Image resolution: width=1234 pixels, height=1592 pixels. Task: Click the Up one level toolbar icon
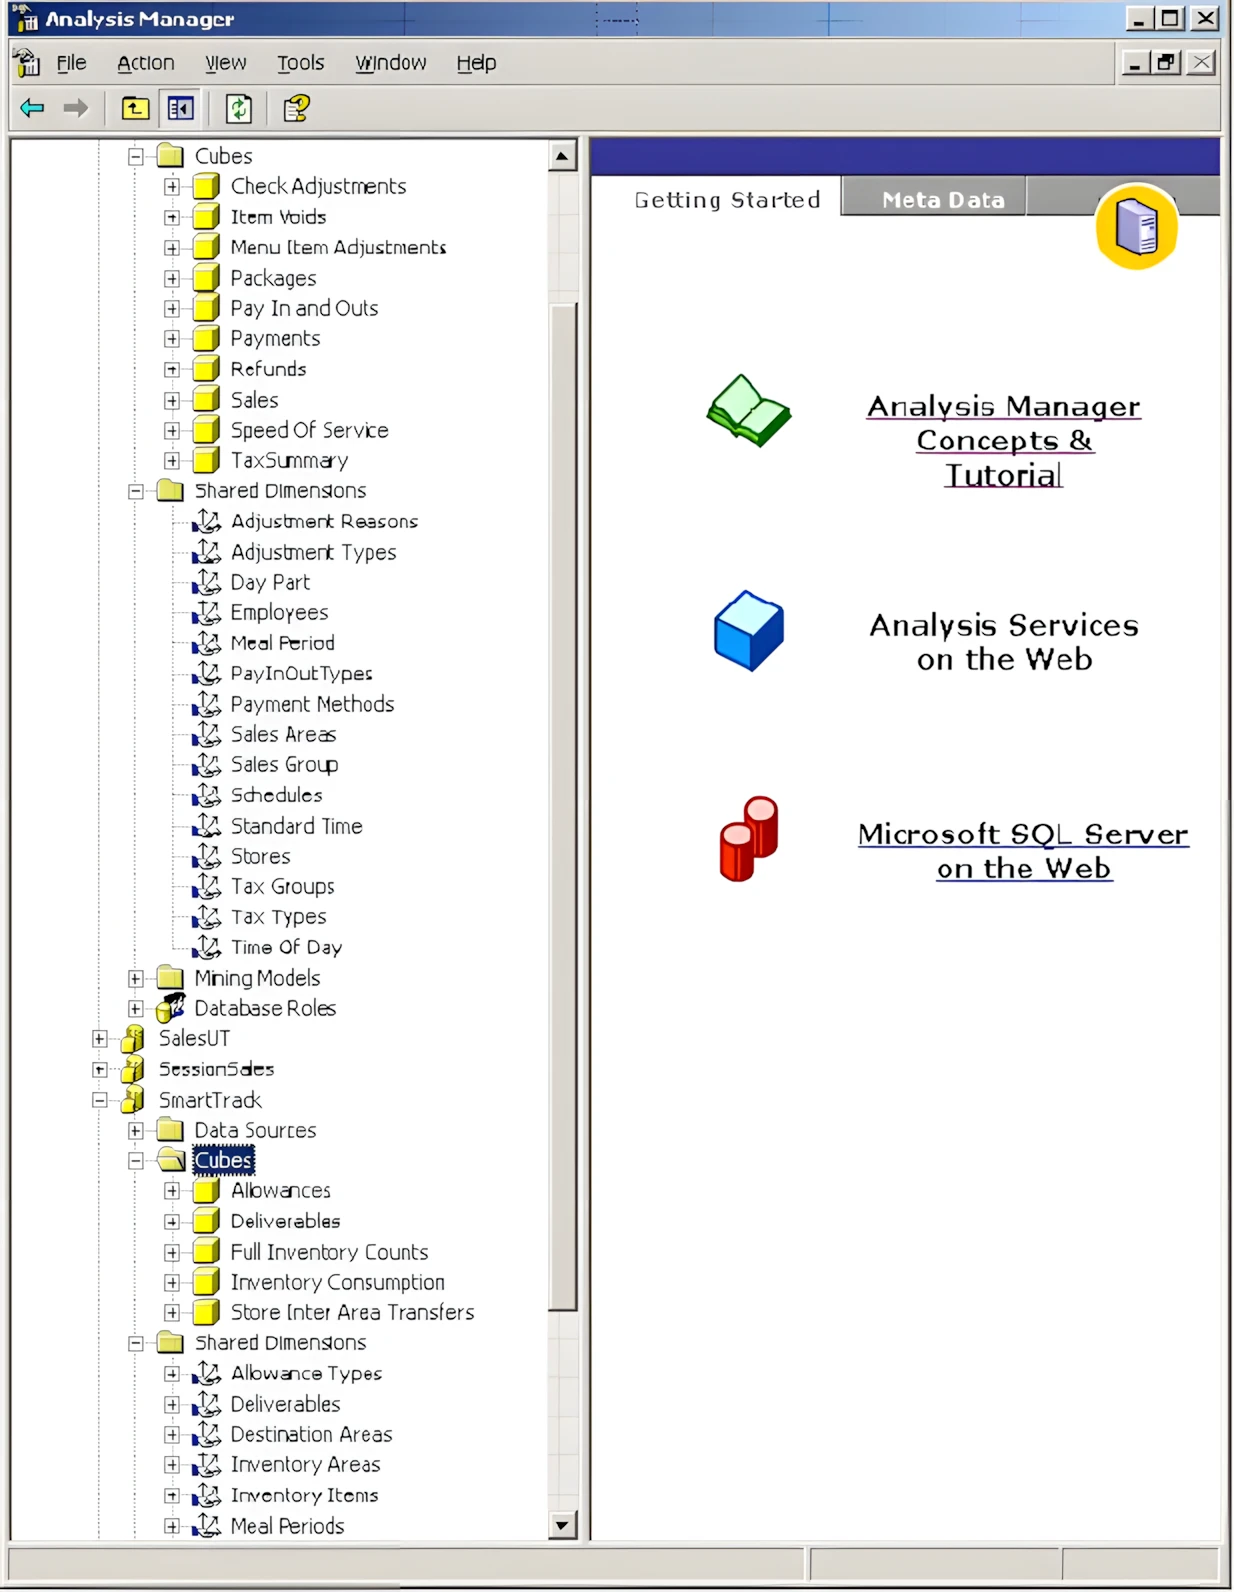tap(135, 108)
